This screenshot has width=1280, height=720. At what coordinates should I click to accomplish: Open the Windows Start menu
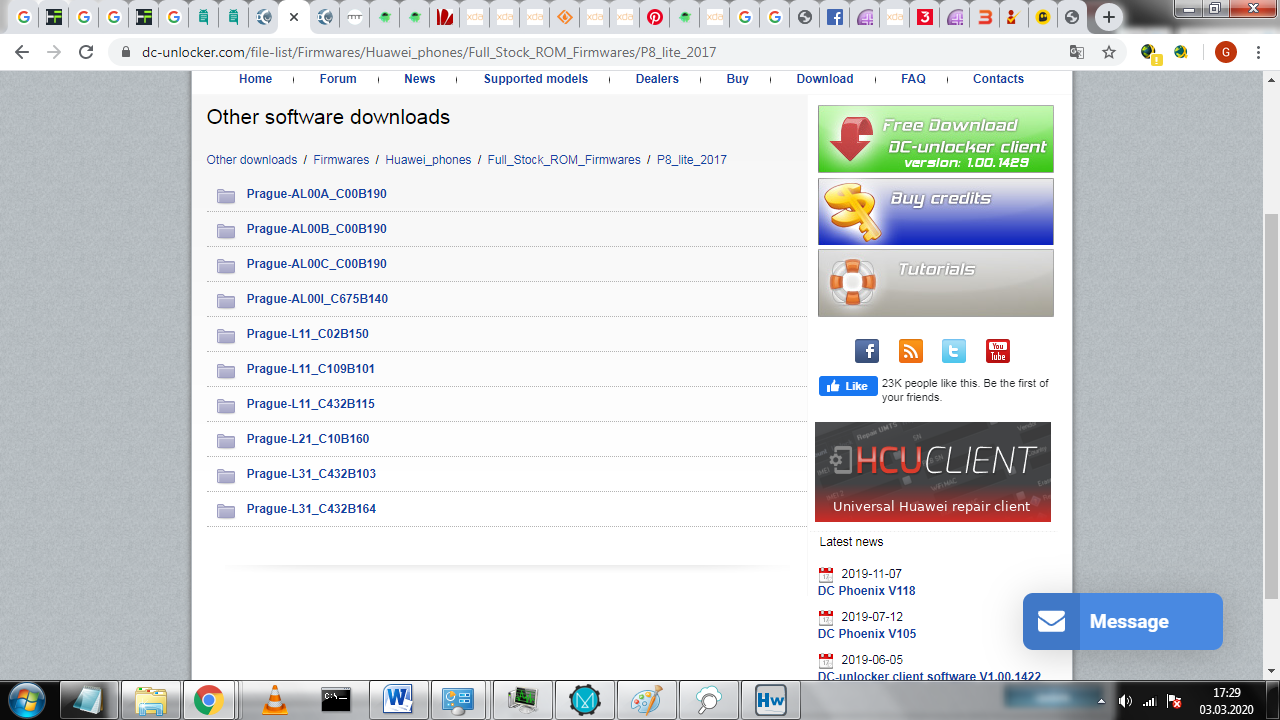[27, 700]
